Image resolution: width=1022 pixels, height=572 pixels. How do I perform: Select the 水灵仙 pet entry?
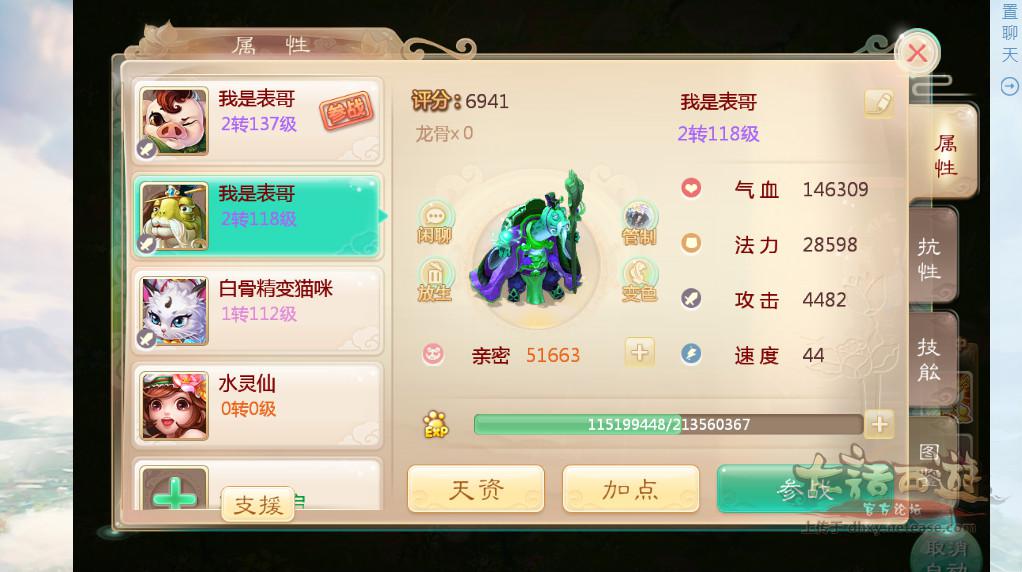(x=258, y=407)
